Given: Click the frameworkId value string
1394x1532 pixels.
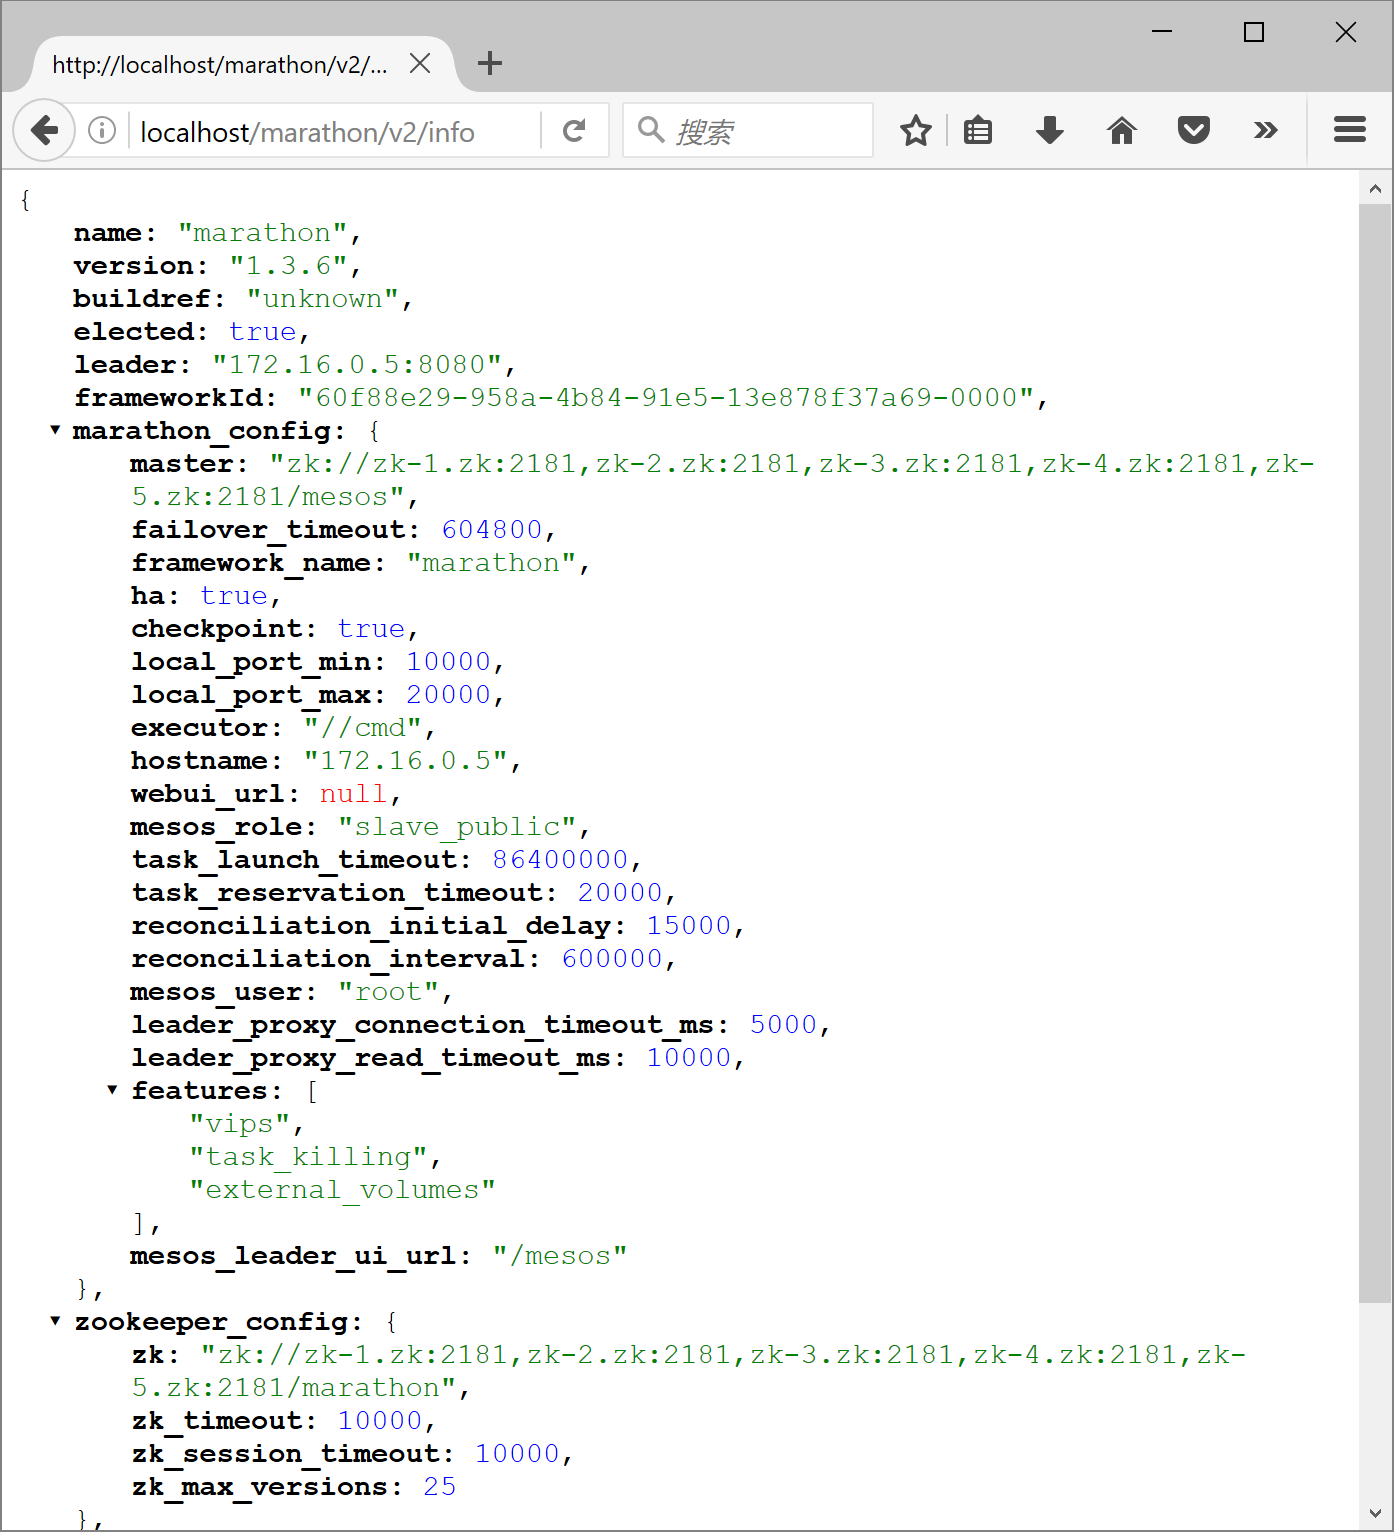Looking at the screenshot, I should click(666, 397).
